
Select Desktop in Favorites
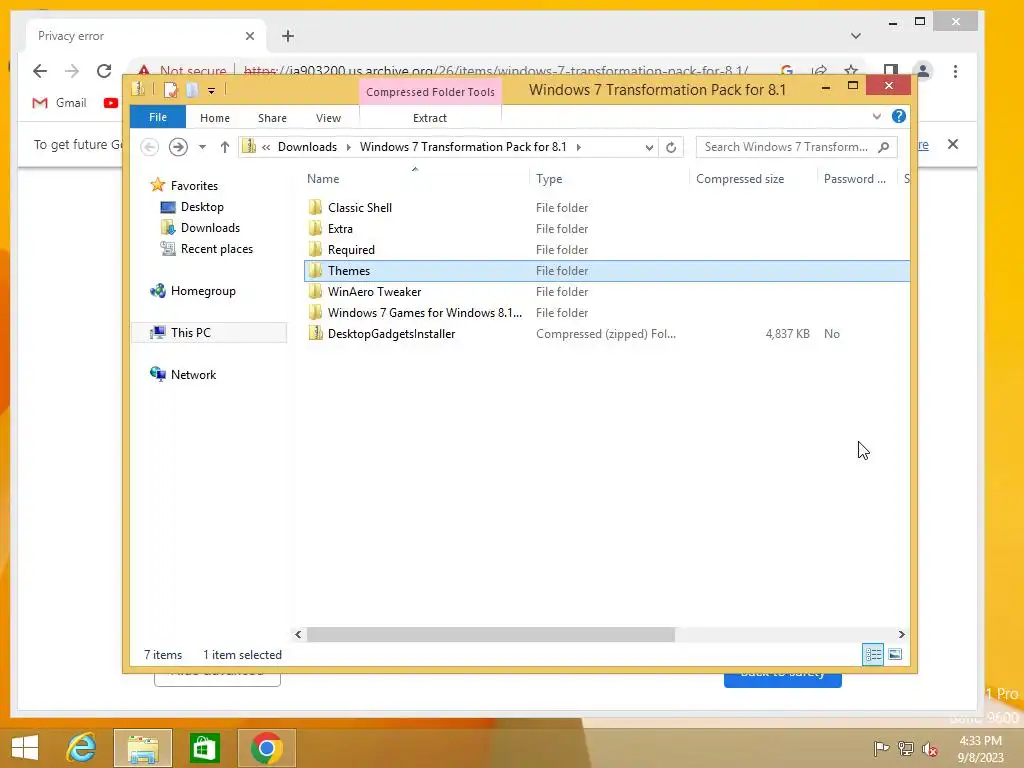click(x=202, y=207)
